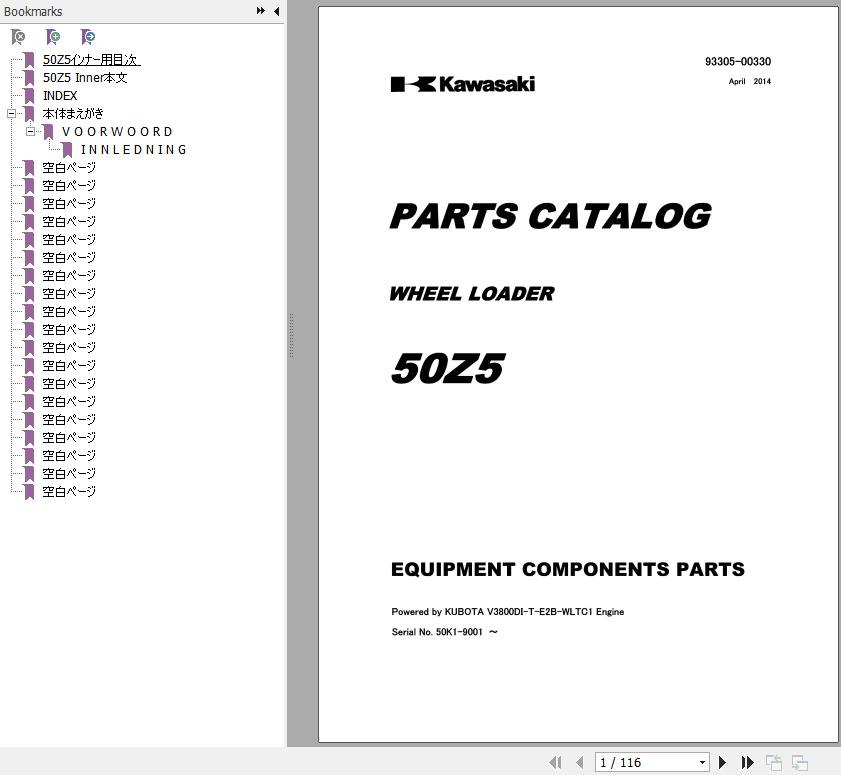This screenshot has width=841, height=775.
Task: Open the page number dropdown arrow
Action: click(x=702, y=762)
